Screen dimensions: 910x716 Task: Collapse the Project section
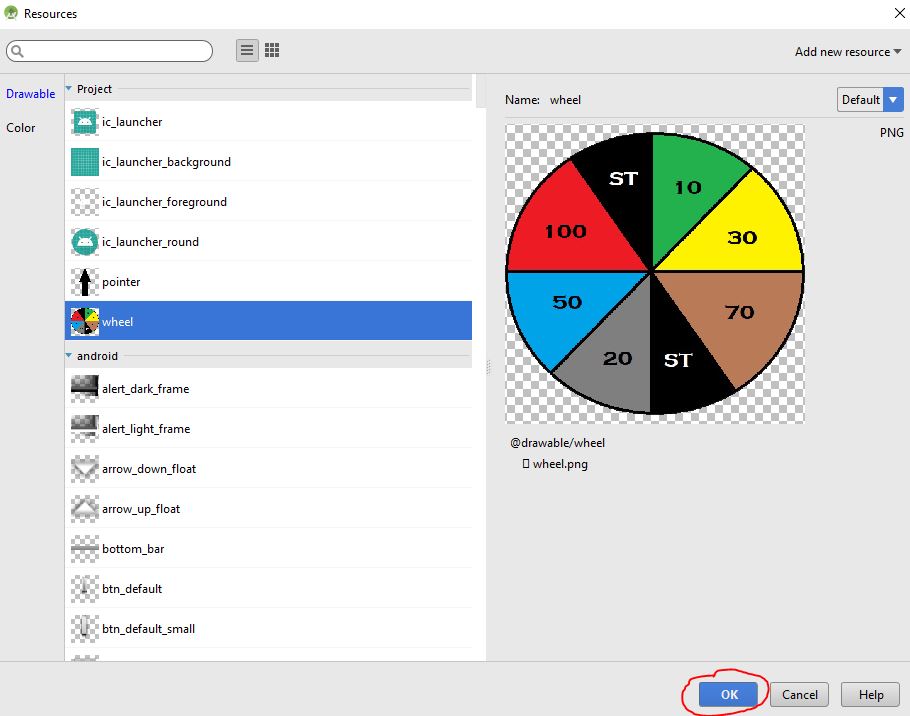click(x=68, y=89)
